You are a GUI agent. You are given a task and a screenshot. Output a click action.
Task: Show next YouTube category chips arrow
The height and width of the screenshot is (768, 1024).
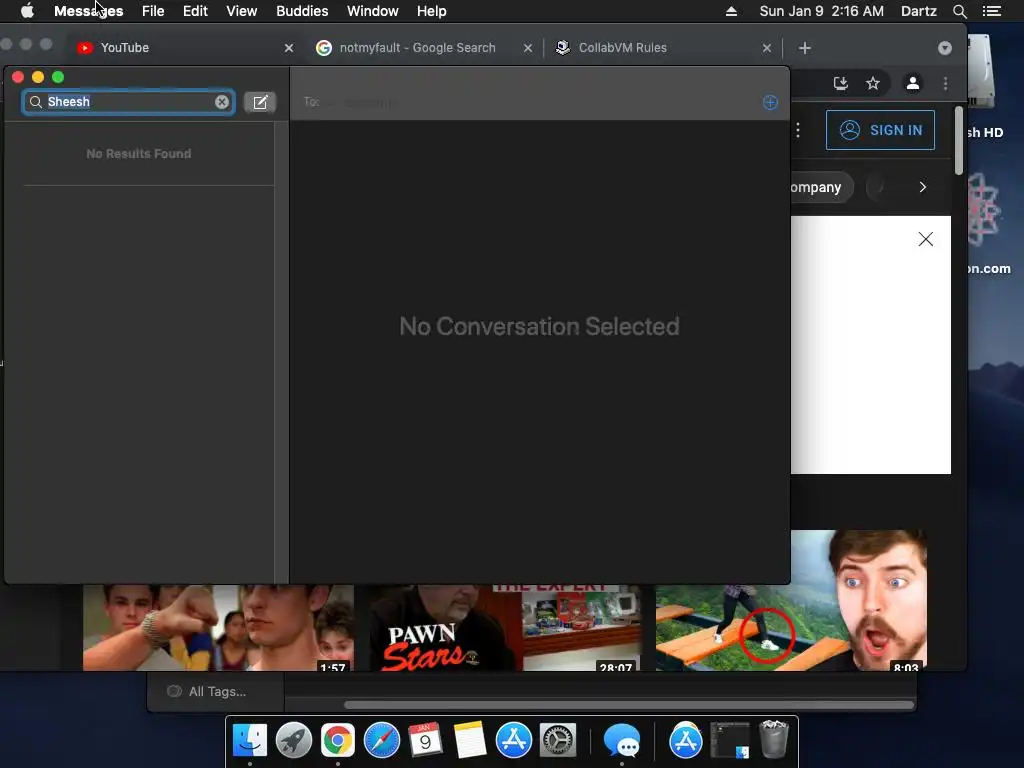click(x=922, y=187)
